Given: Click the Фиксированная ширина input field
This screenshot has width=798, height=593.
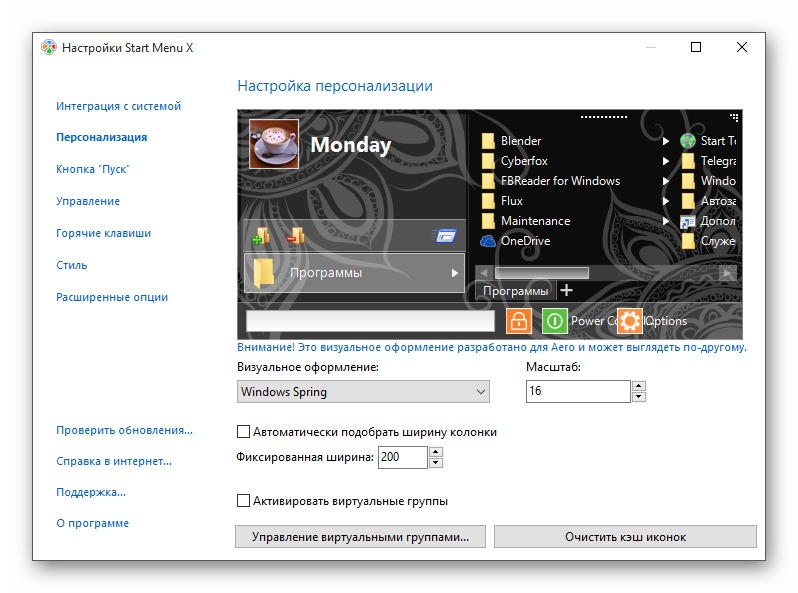Looking at the screenshot, I should tap(403, 457).
